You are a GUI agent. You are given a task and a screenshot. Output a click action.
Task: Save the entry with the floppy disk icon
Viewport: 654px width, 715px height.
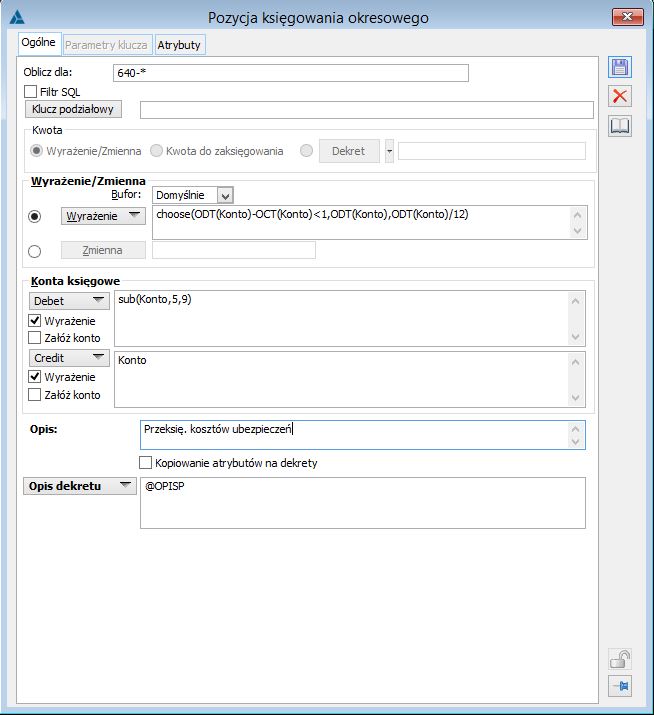pyautogui.click(x=620, y=67)
